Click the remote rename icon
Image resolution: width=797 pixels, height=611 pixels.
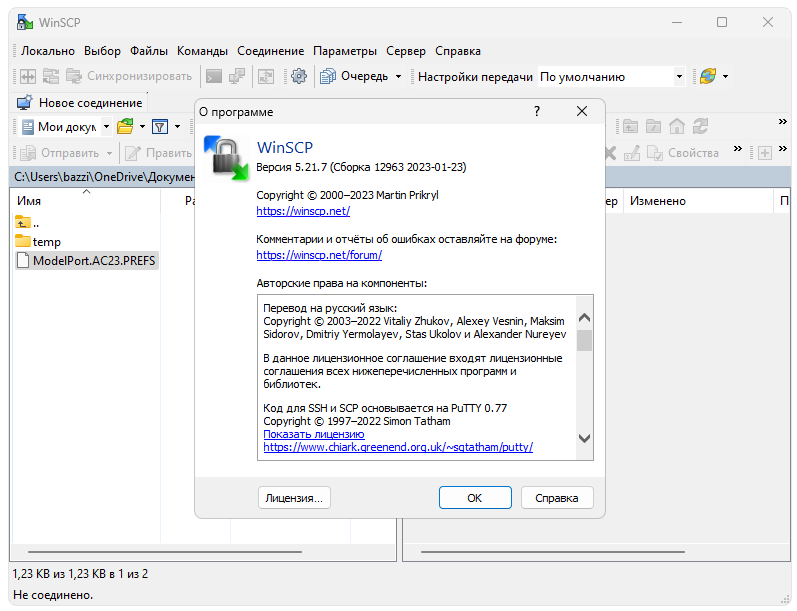pyautogui.click(x=631, y=153)
